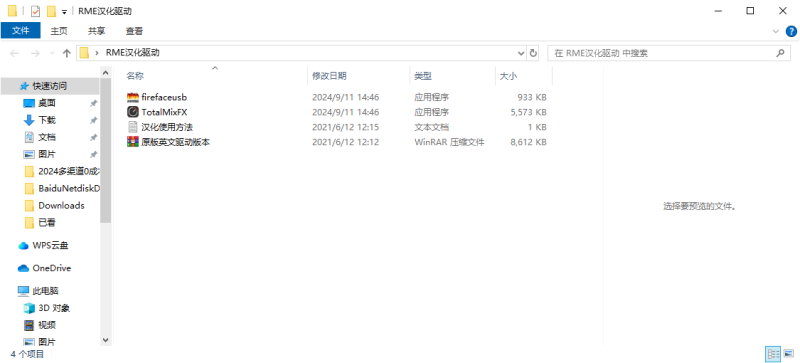Click RME汉化驱动 in address bar
This screenshot has width=800, height=363.
coord(133,53)
